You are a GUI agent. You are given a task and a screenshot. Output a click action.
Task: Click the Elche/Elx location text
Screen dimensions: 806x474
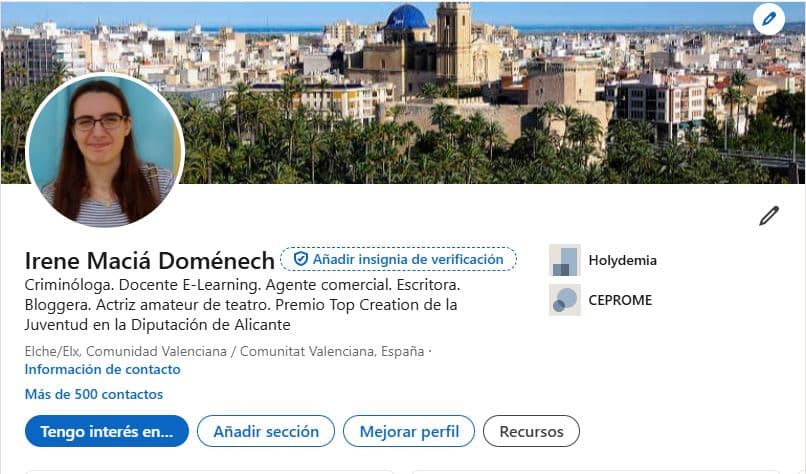(225, 351)
